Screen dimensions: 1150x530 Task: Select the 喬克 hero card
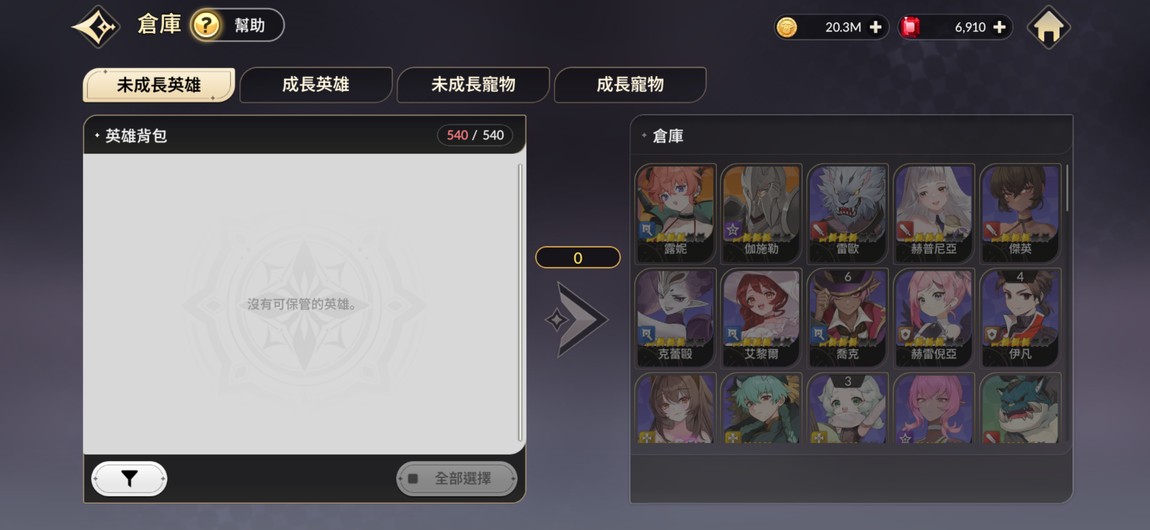[848, 318]
